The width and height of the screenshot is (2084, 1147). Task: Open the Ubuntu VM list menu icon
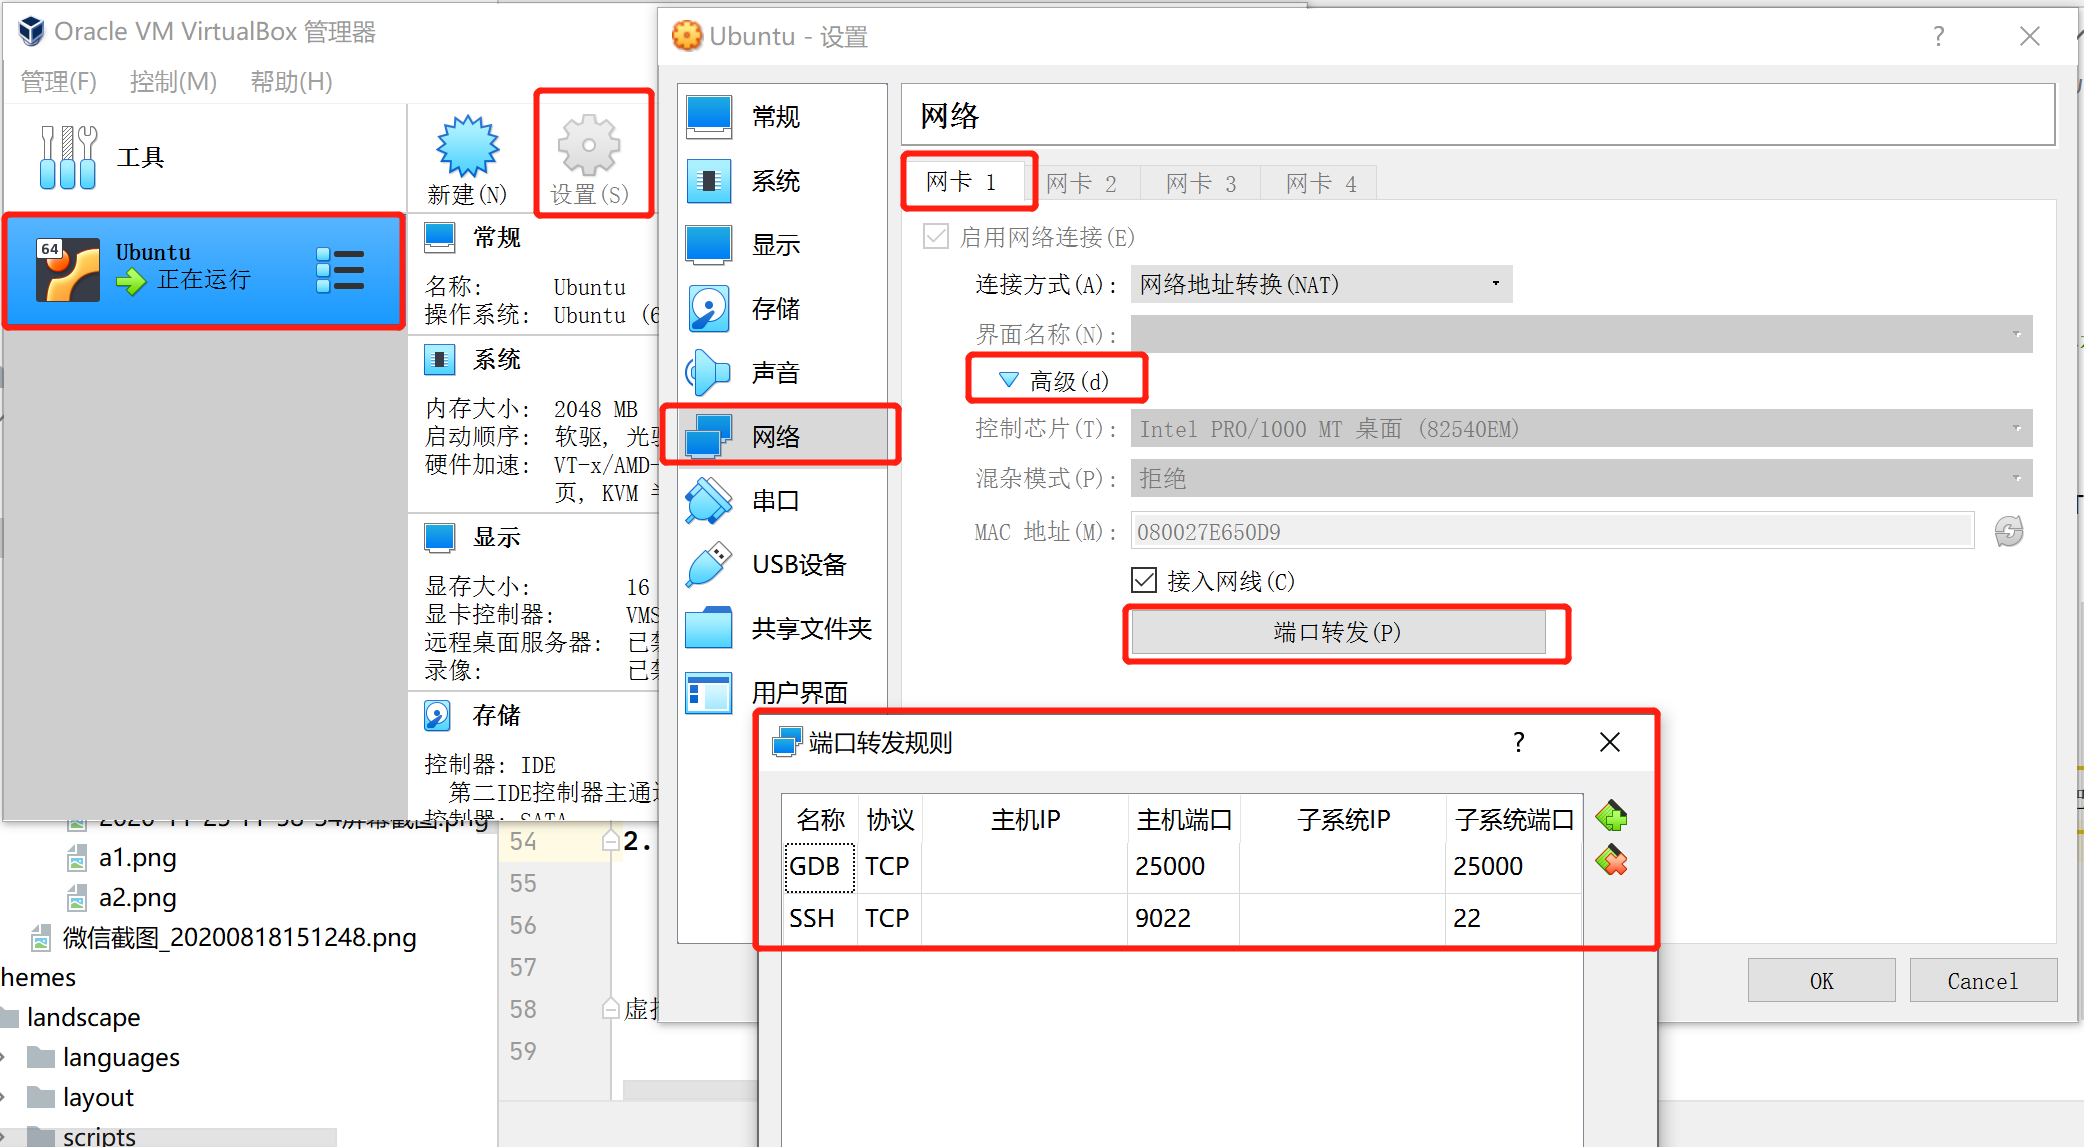click(340, 270)
